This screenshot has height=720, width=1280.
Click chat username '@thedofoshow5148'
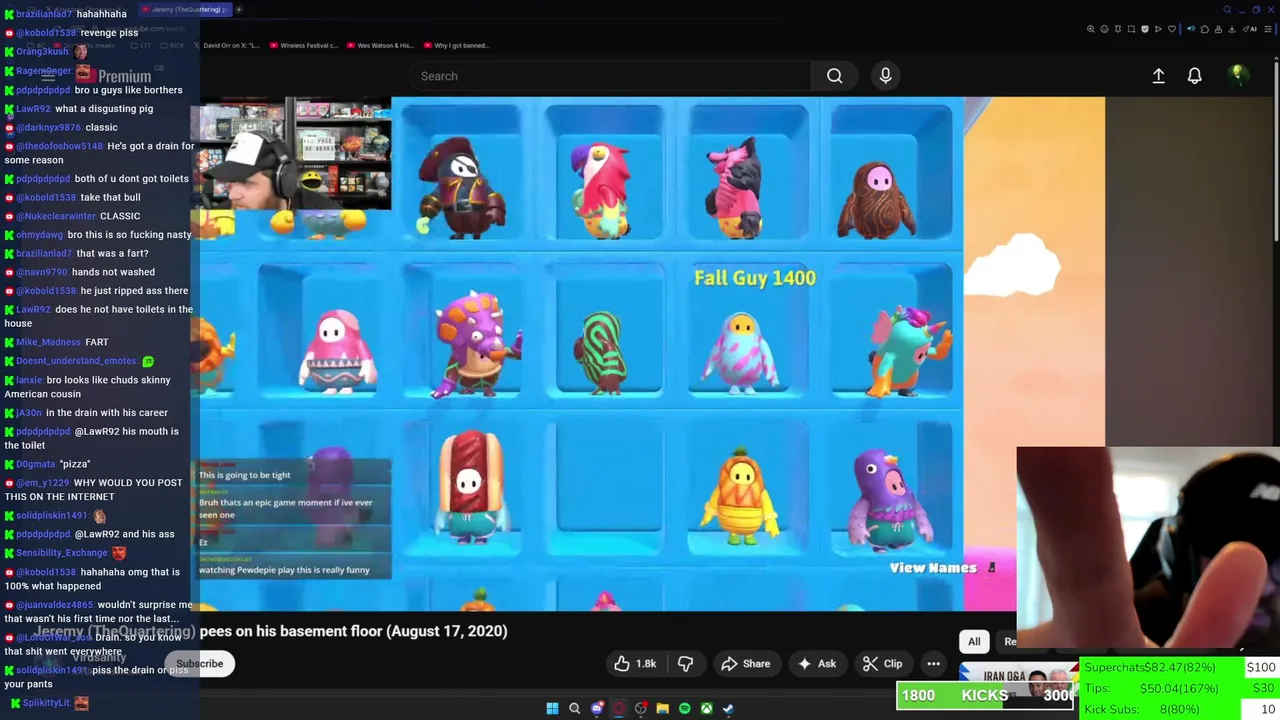tap(59, 146)
